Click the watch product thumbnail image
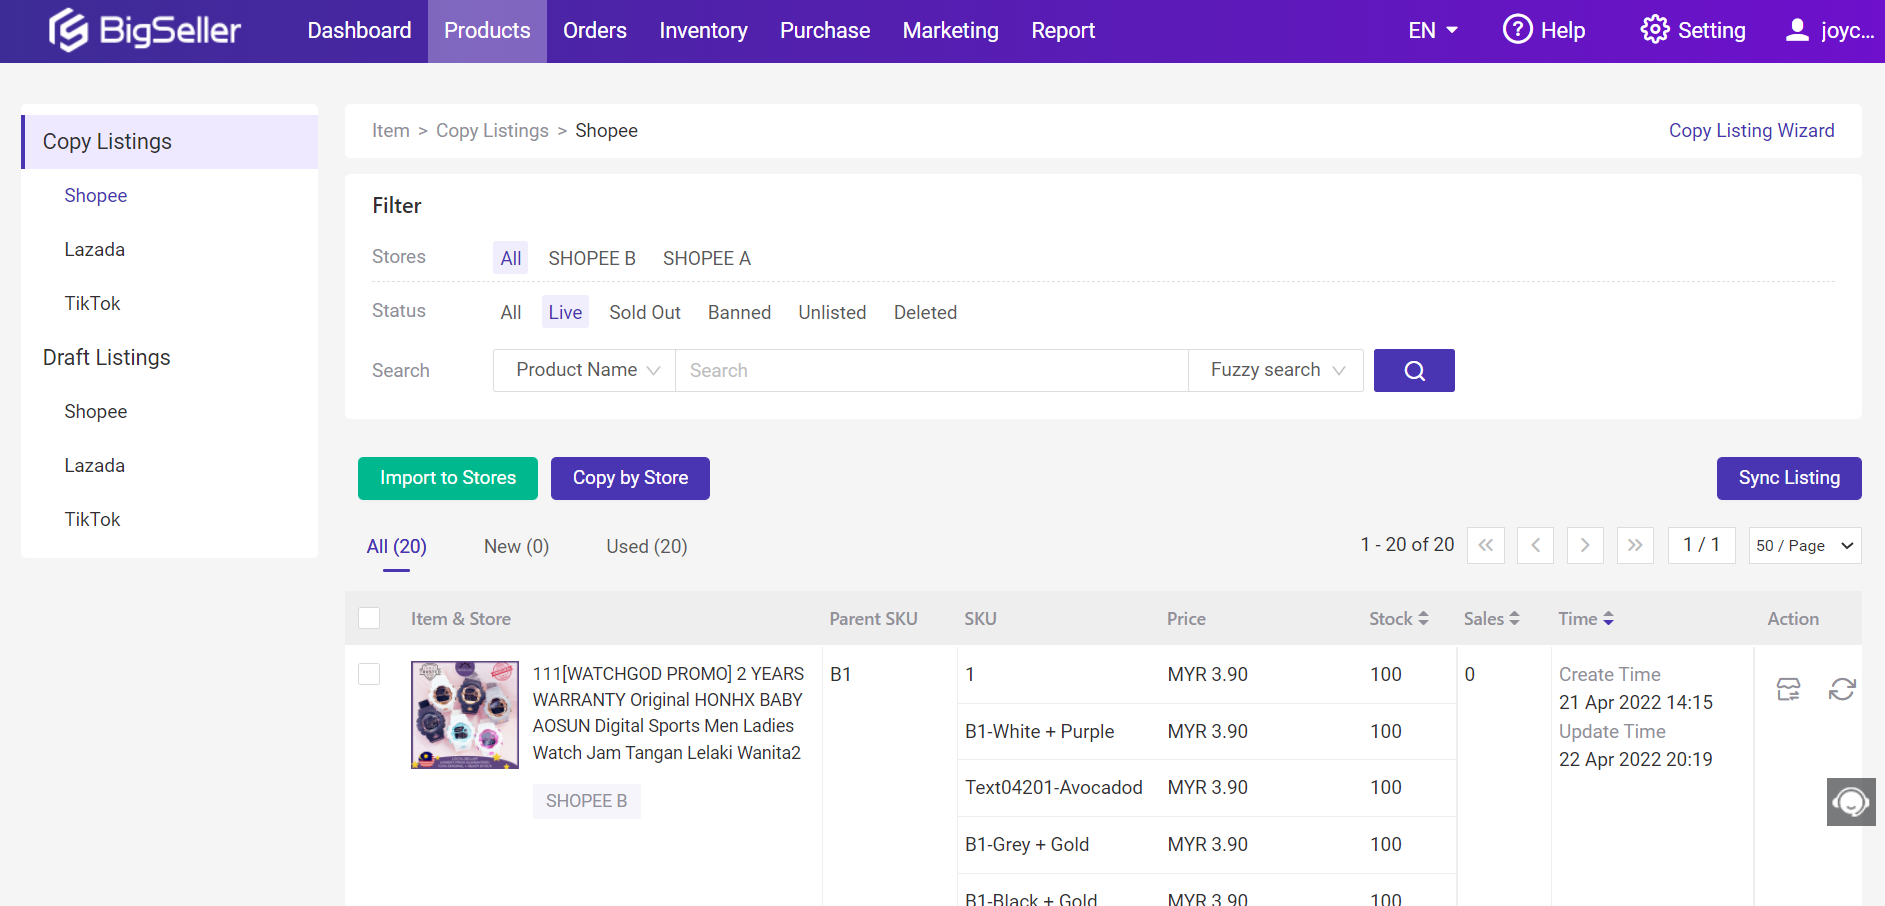The height and width of the screenshot is (906, 1885). (465, 715)
